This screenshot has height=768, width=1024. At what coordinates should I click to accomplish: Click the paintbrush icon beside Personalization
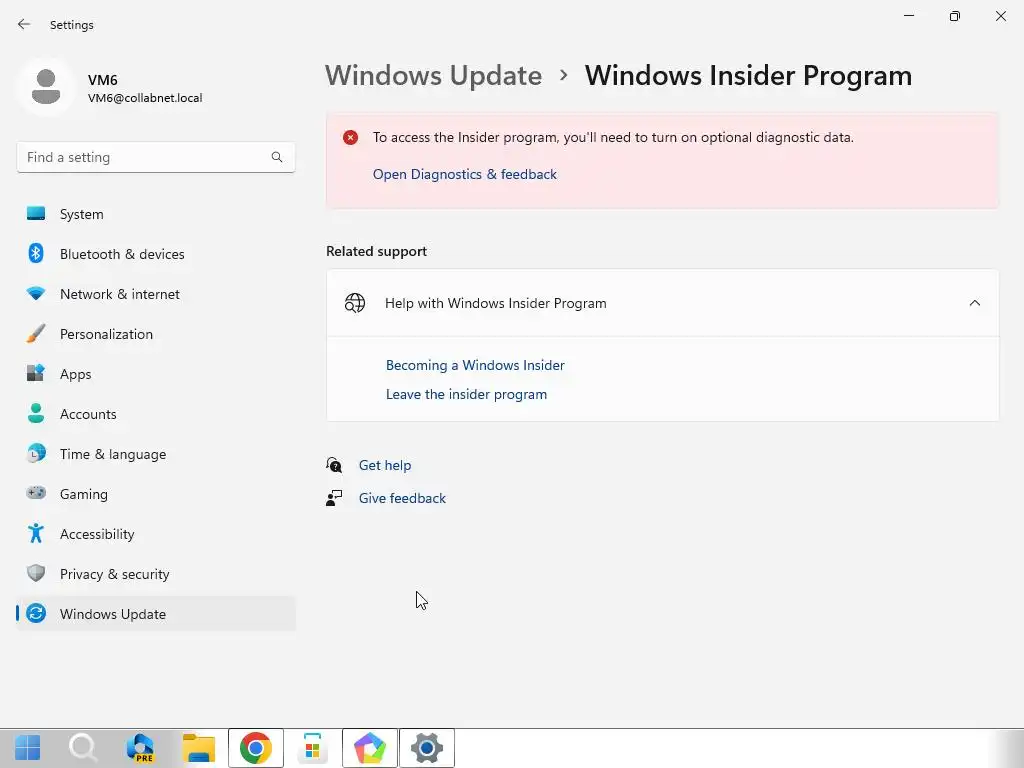(x=36, y=334)
